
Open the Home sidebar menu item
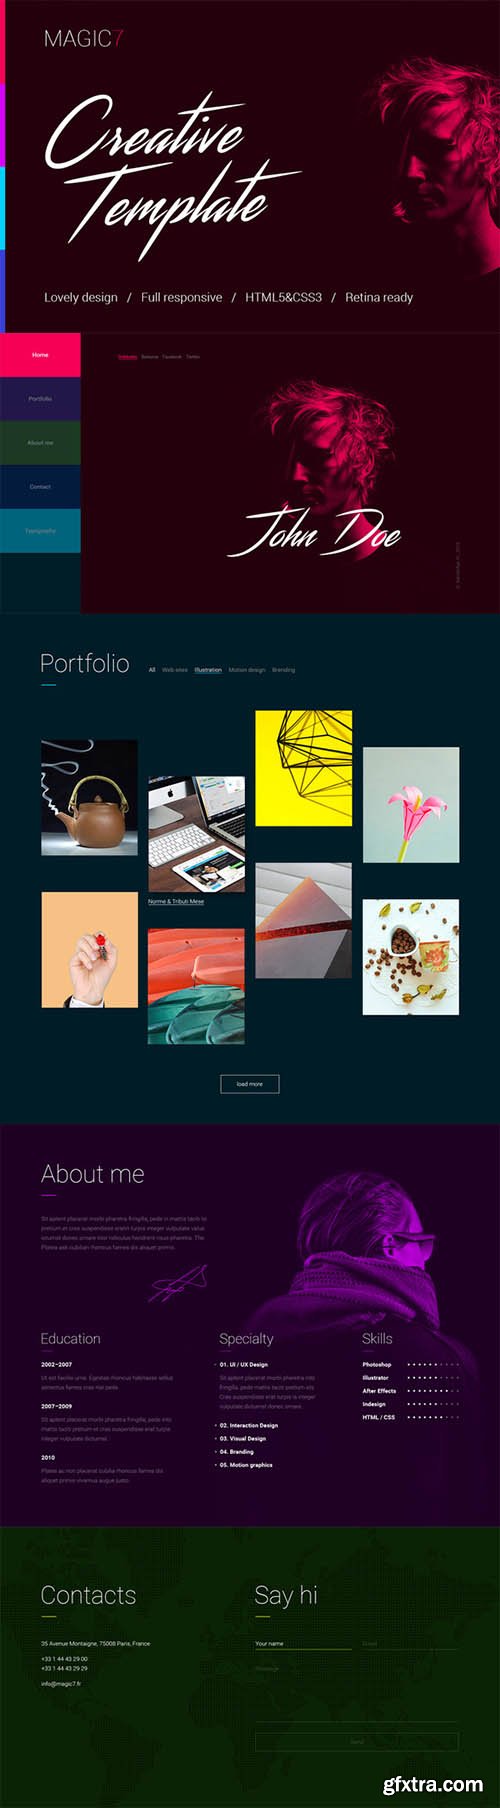40,355
